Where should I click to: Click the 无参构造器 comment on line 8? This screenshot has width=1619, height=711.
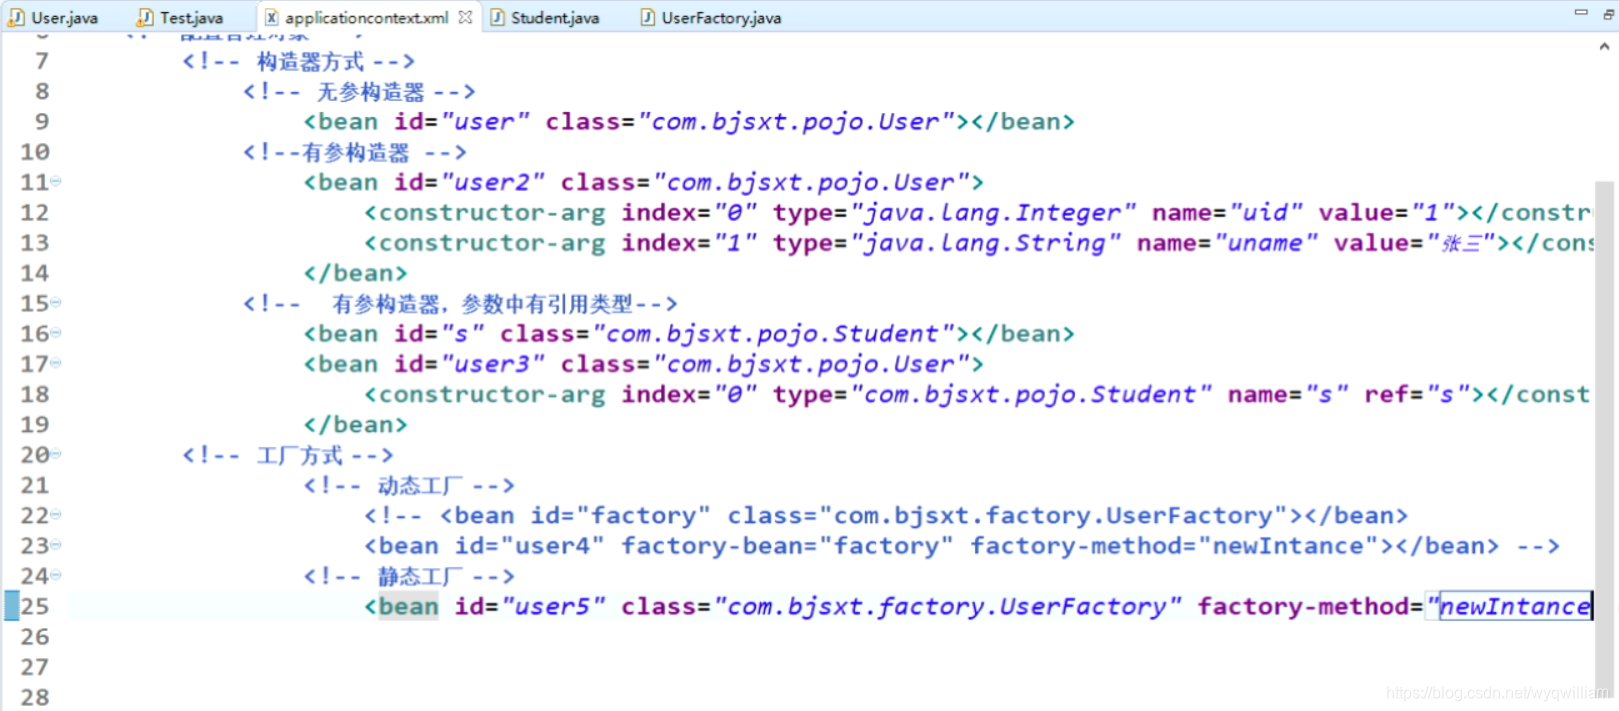[x=359, y=92]
